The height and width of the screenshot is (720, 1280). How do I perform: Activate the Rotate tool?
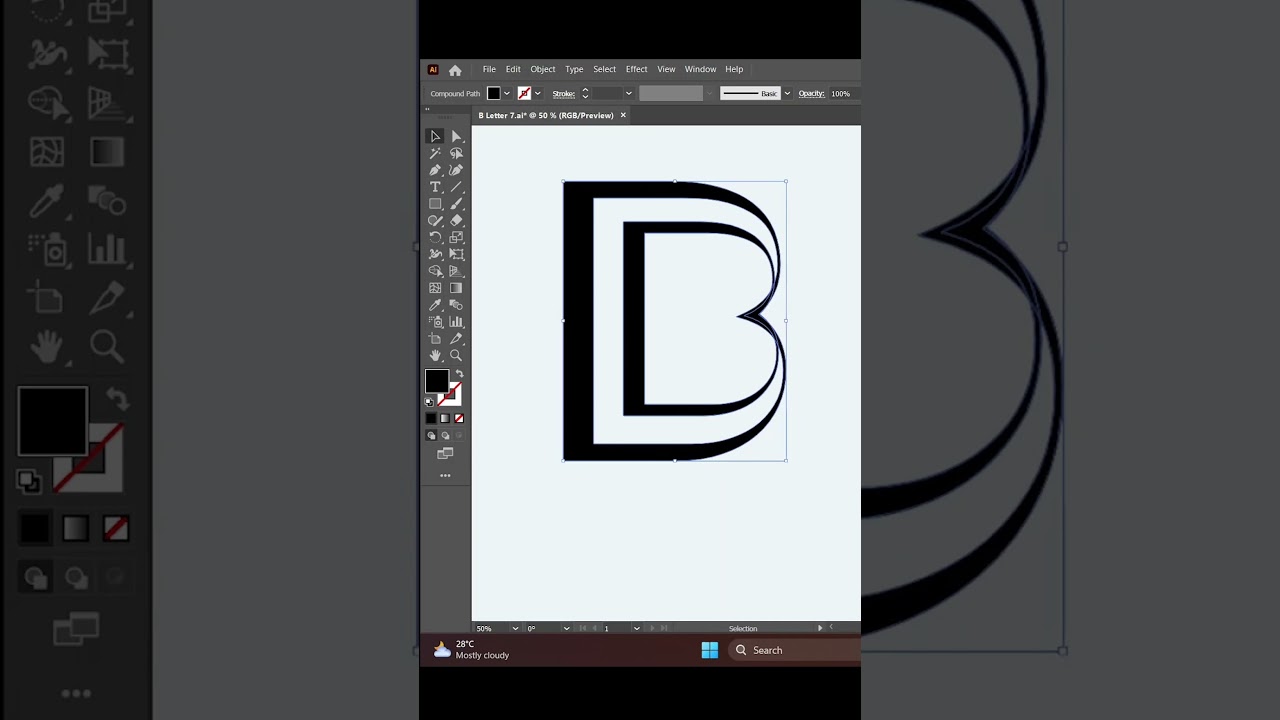(x=435, y=237)
